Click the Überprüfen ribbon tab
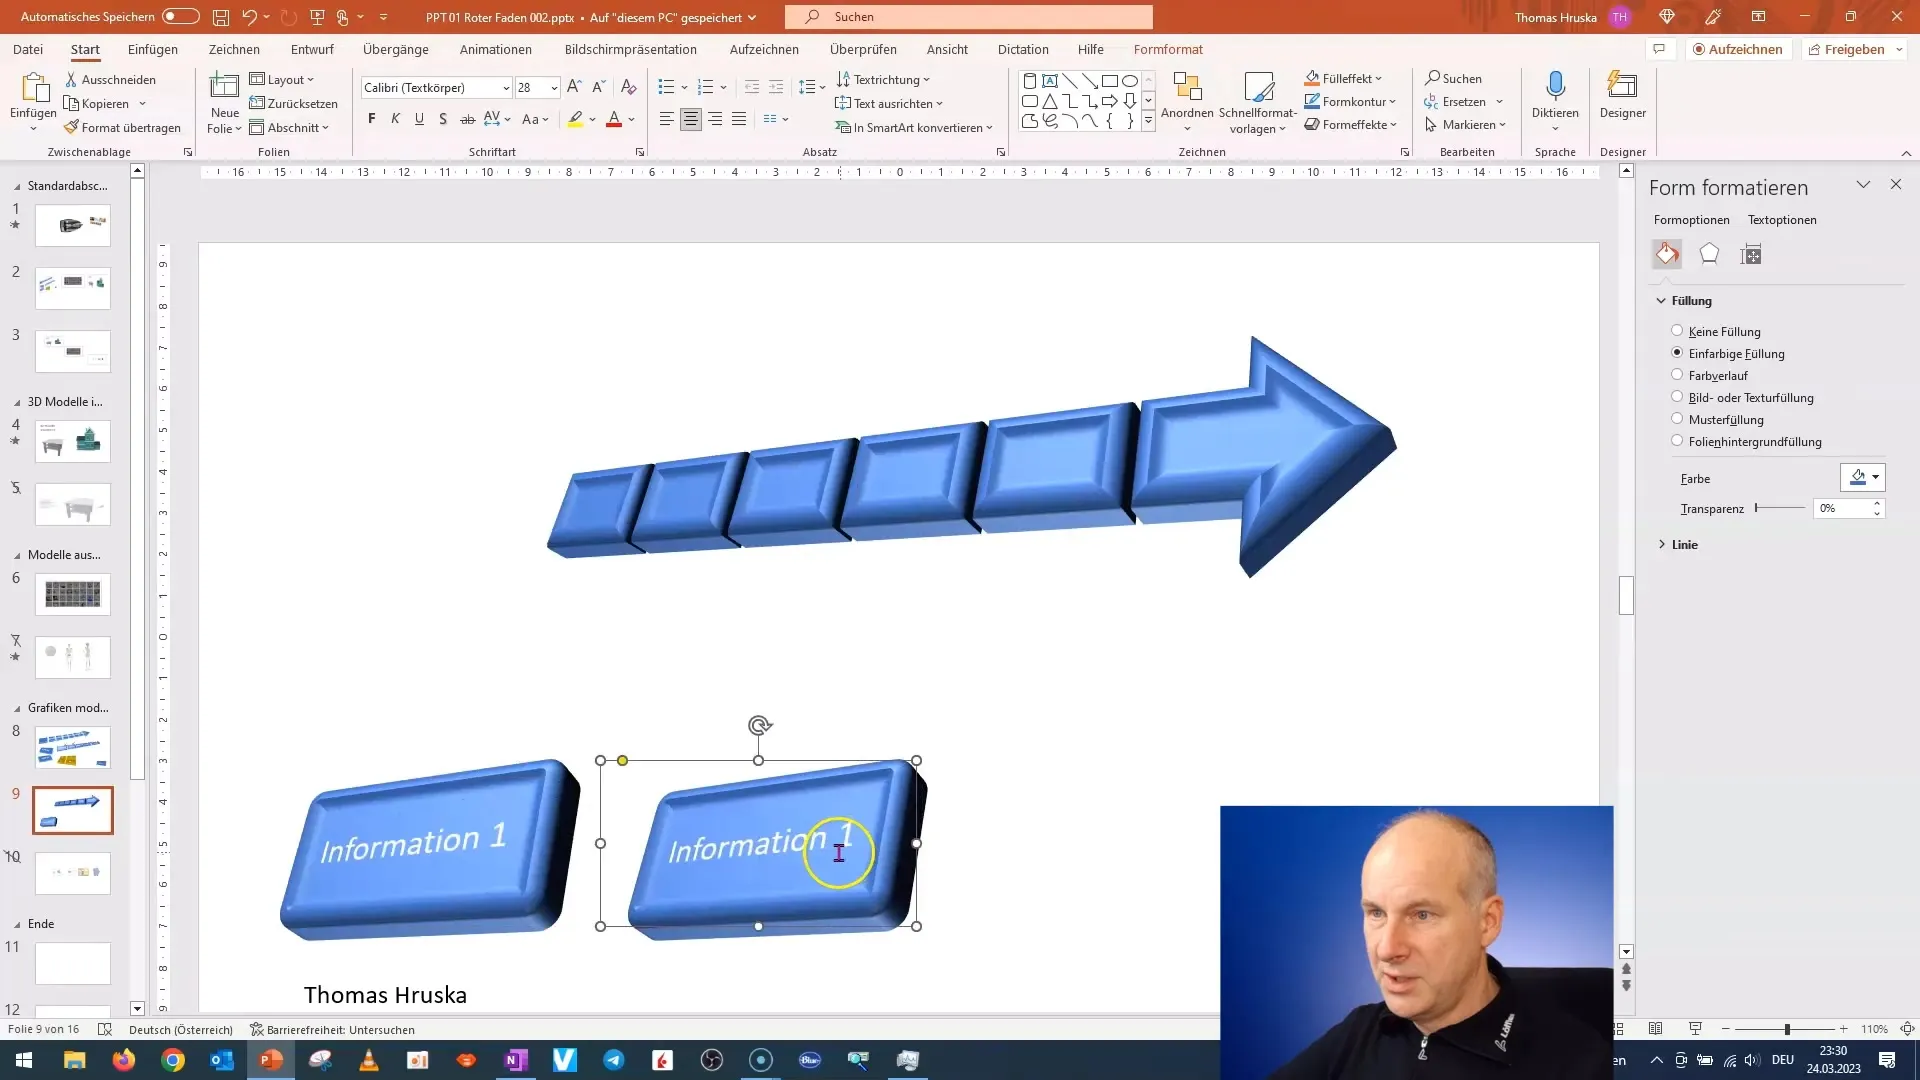This screenshot has width=1920, height=1080. click(862, 49)
